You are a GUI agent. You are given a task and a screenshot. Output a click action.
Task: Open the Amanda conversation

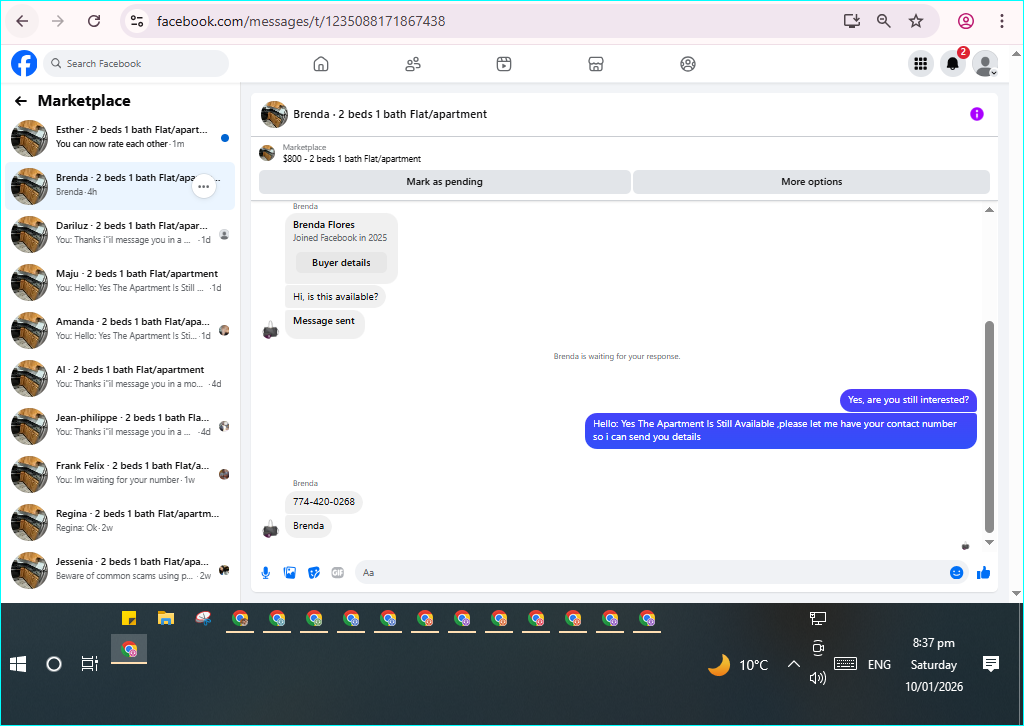pyautogui.click(x=120, y=330)
